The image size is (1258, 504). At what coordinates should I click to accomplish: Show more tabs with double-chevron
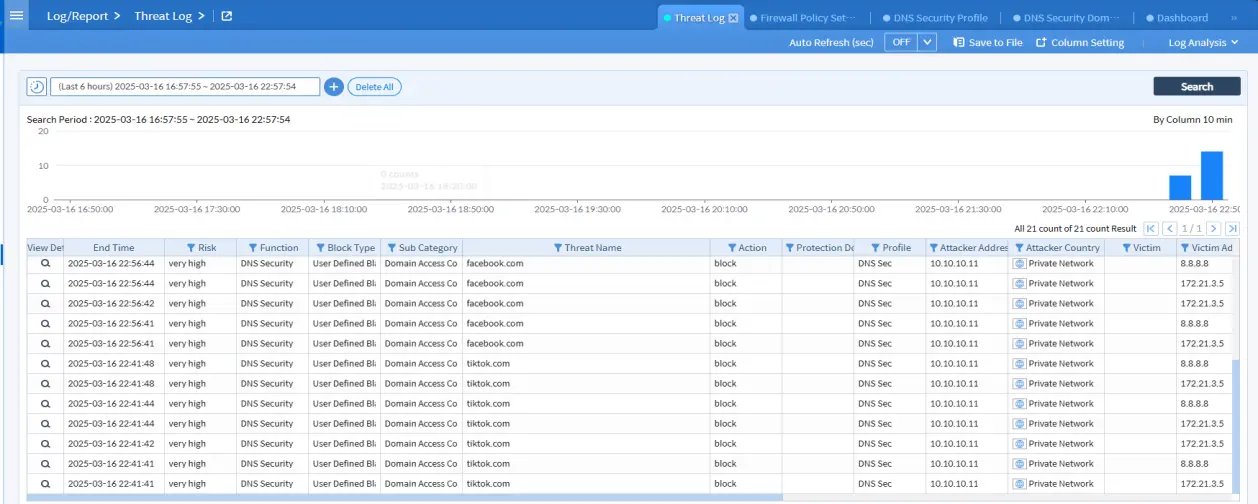click(1233, 18)
